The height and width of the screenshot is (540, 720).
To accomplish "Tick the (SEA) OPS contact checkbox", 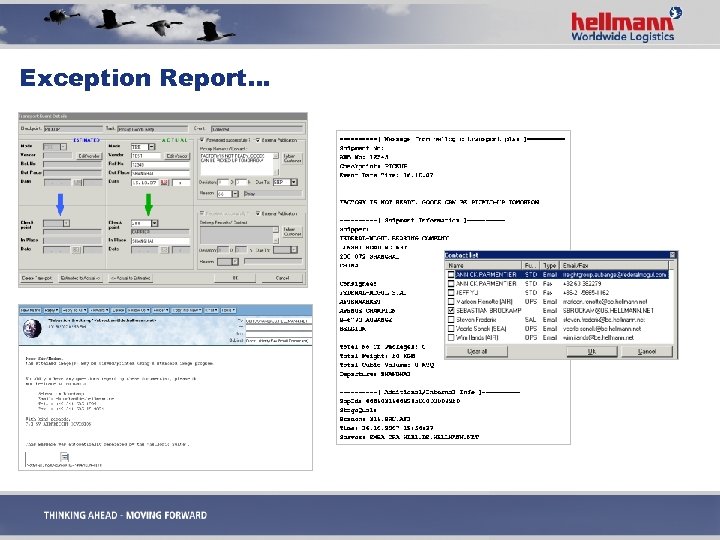I will pos(451,329).
